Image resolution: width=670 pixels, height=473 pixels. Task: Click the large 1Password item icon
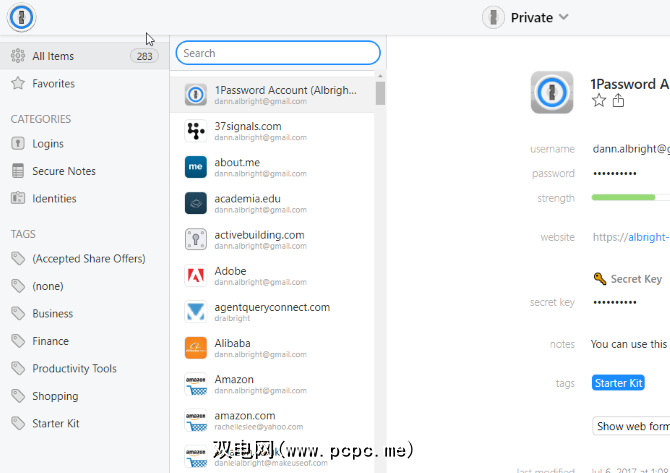pos(552,92)
